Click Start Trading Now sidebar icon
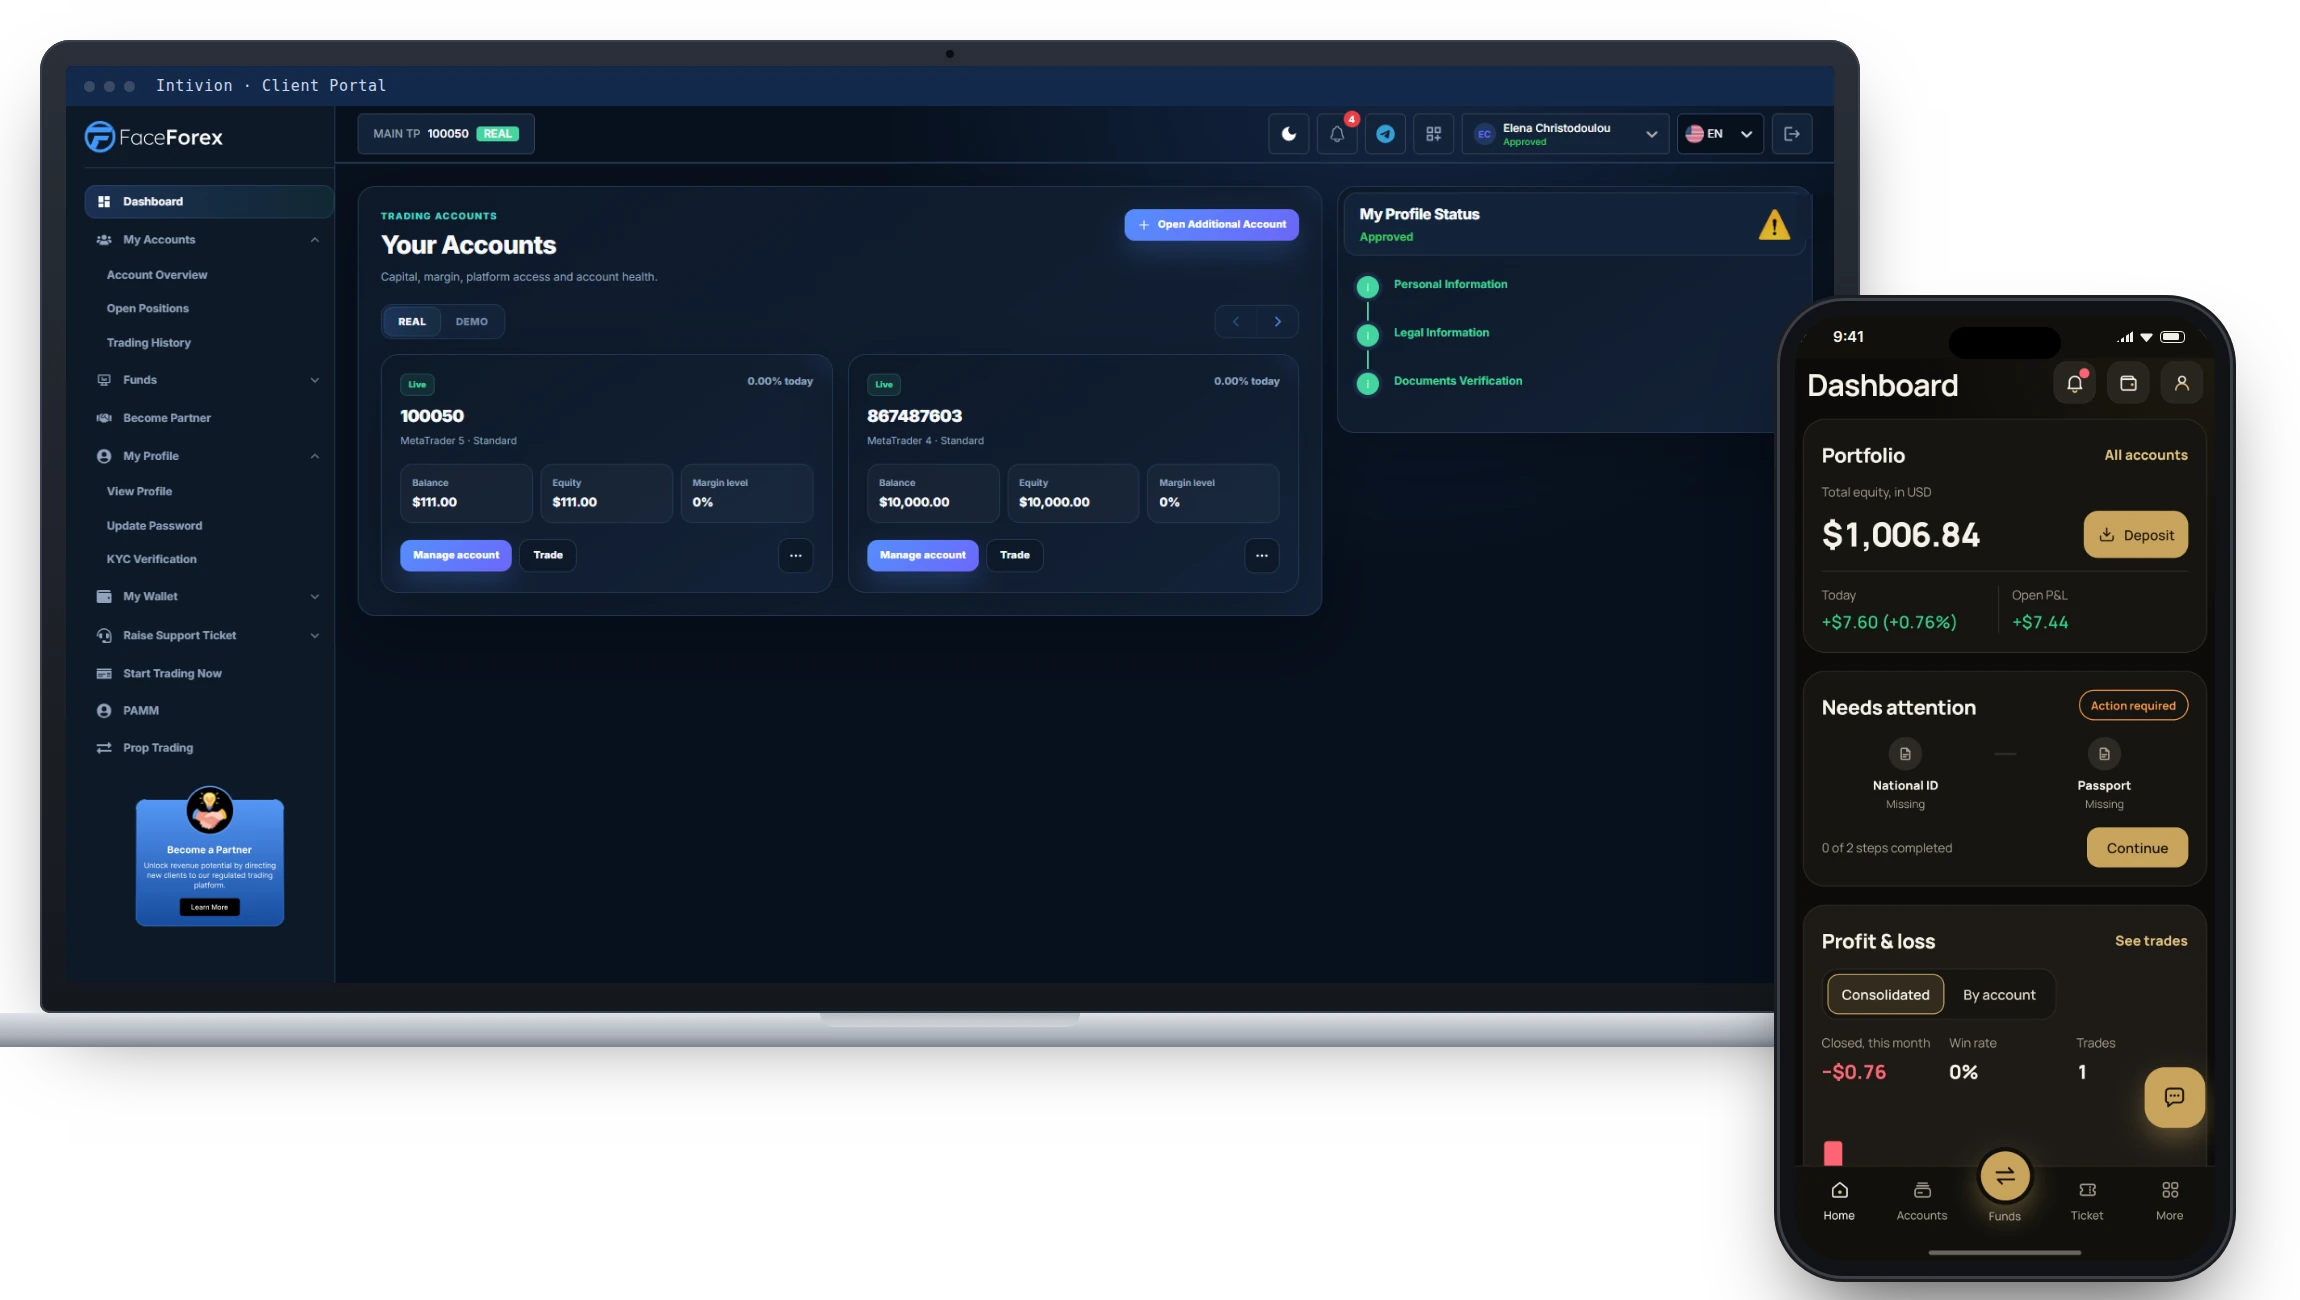 (x=104, y=674)
